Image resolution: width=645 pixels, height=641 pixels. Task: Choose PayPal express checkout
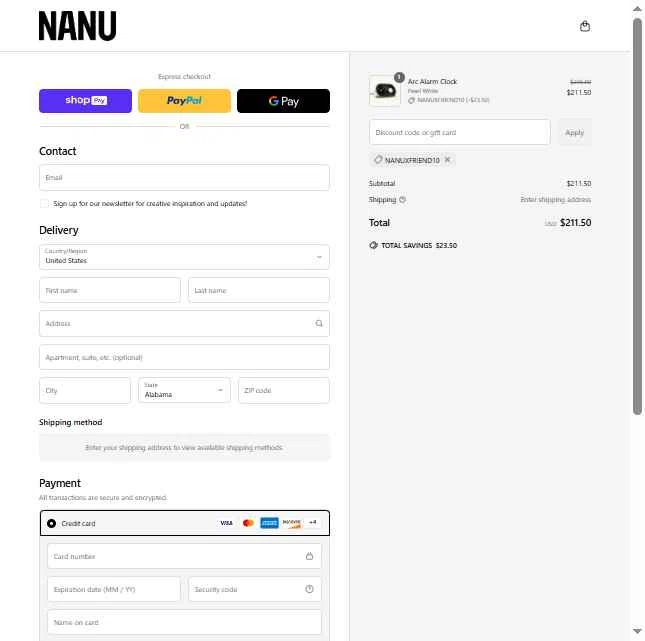184,101
